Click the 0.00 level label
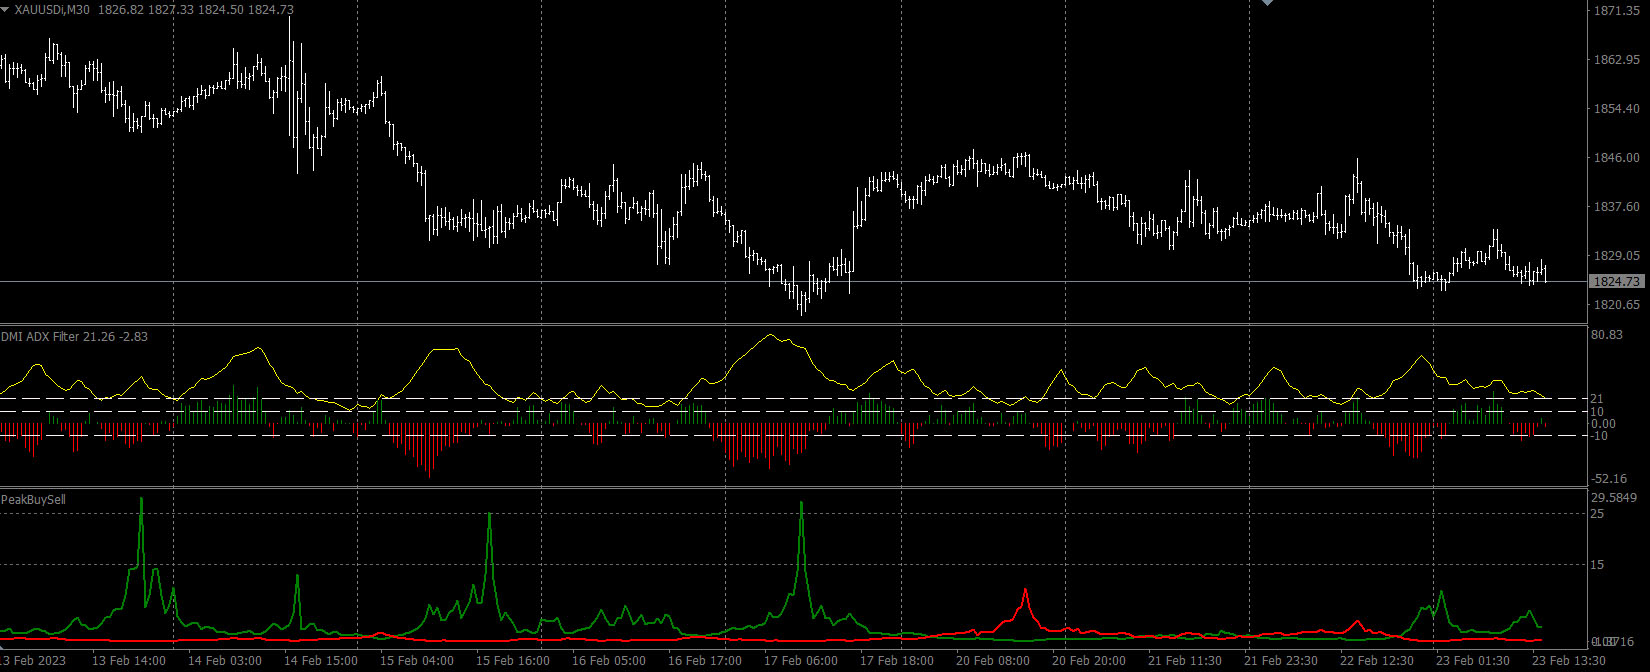The height and width of the screenshot is (672, 1650). pos(1604,424)
